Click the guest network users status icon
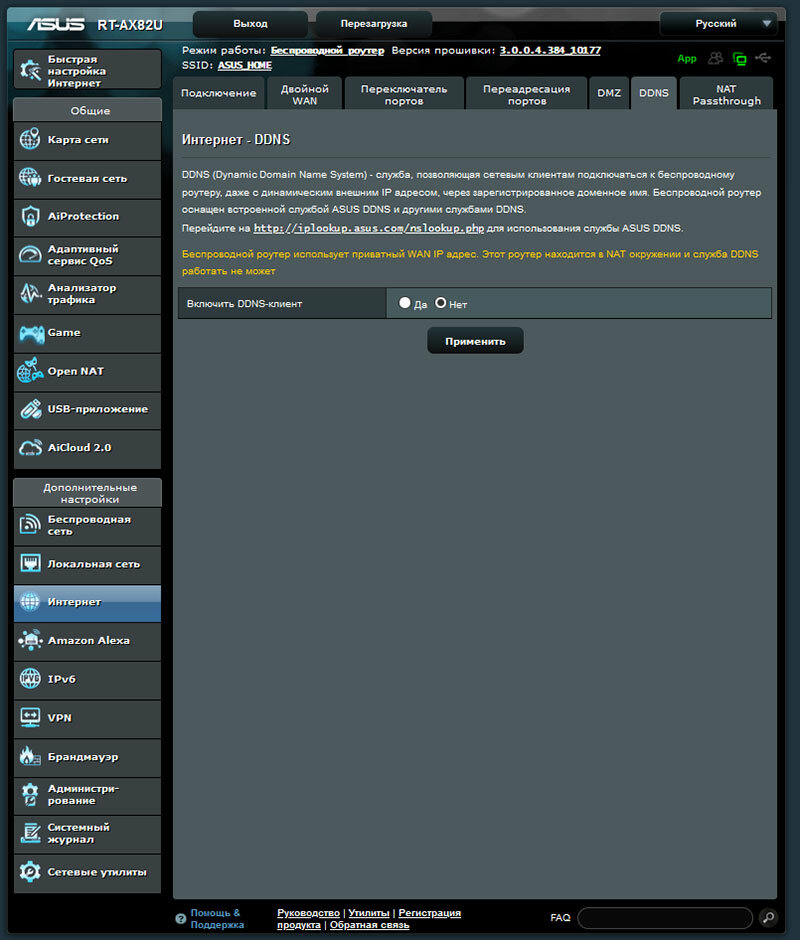The image size is (800, 940). 715,58
